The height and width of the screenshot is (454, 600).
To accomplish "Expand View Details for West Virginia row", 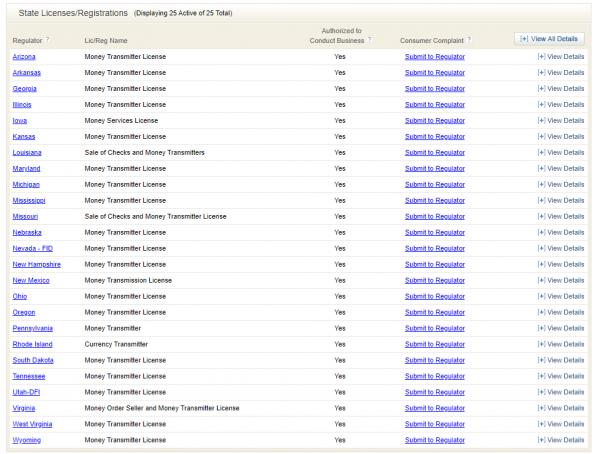I will pos(561,424).
